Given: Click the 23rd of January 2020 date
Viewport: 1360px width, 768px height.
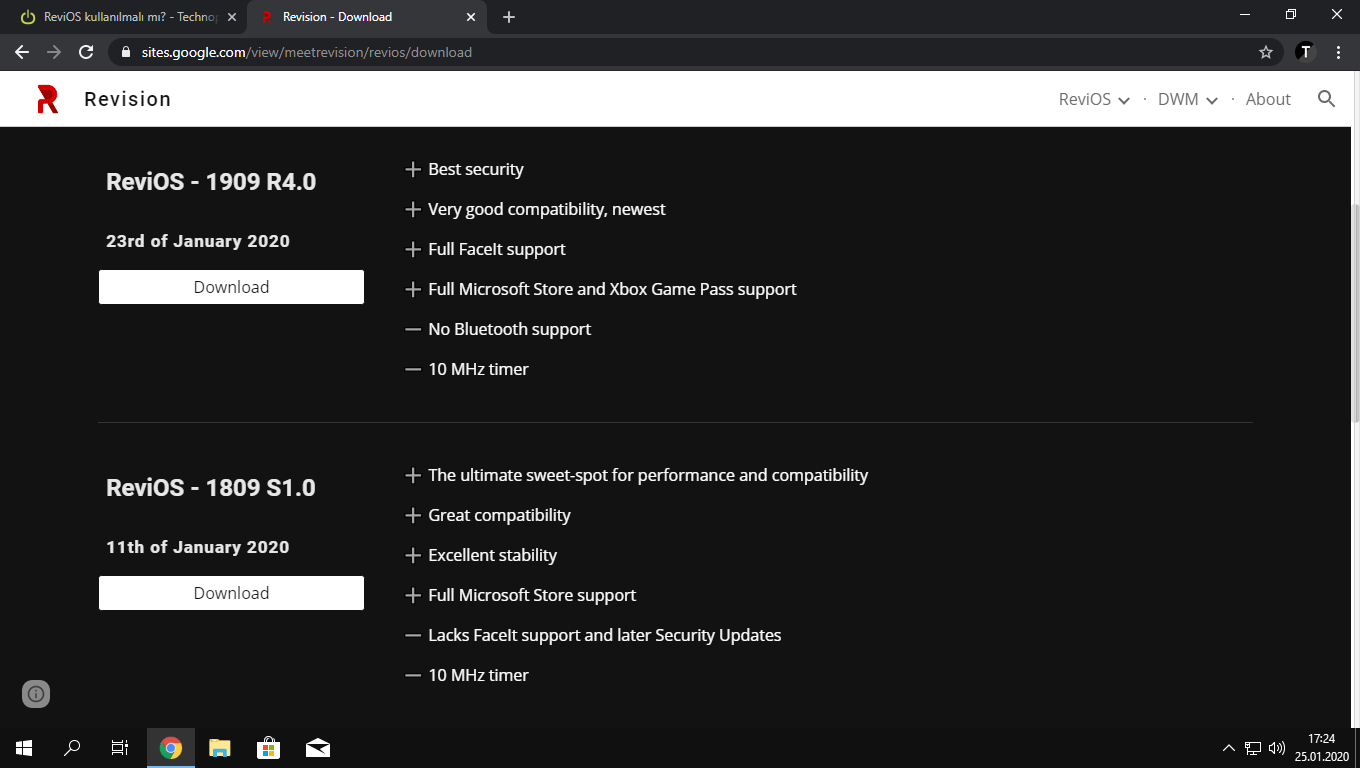Looking at the screenshot, I should tap(198, 241).
